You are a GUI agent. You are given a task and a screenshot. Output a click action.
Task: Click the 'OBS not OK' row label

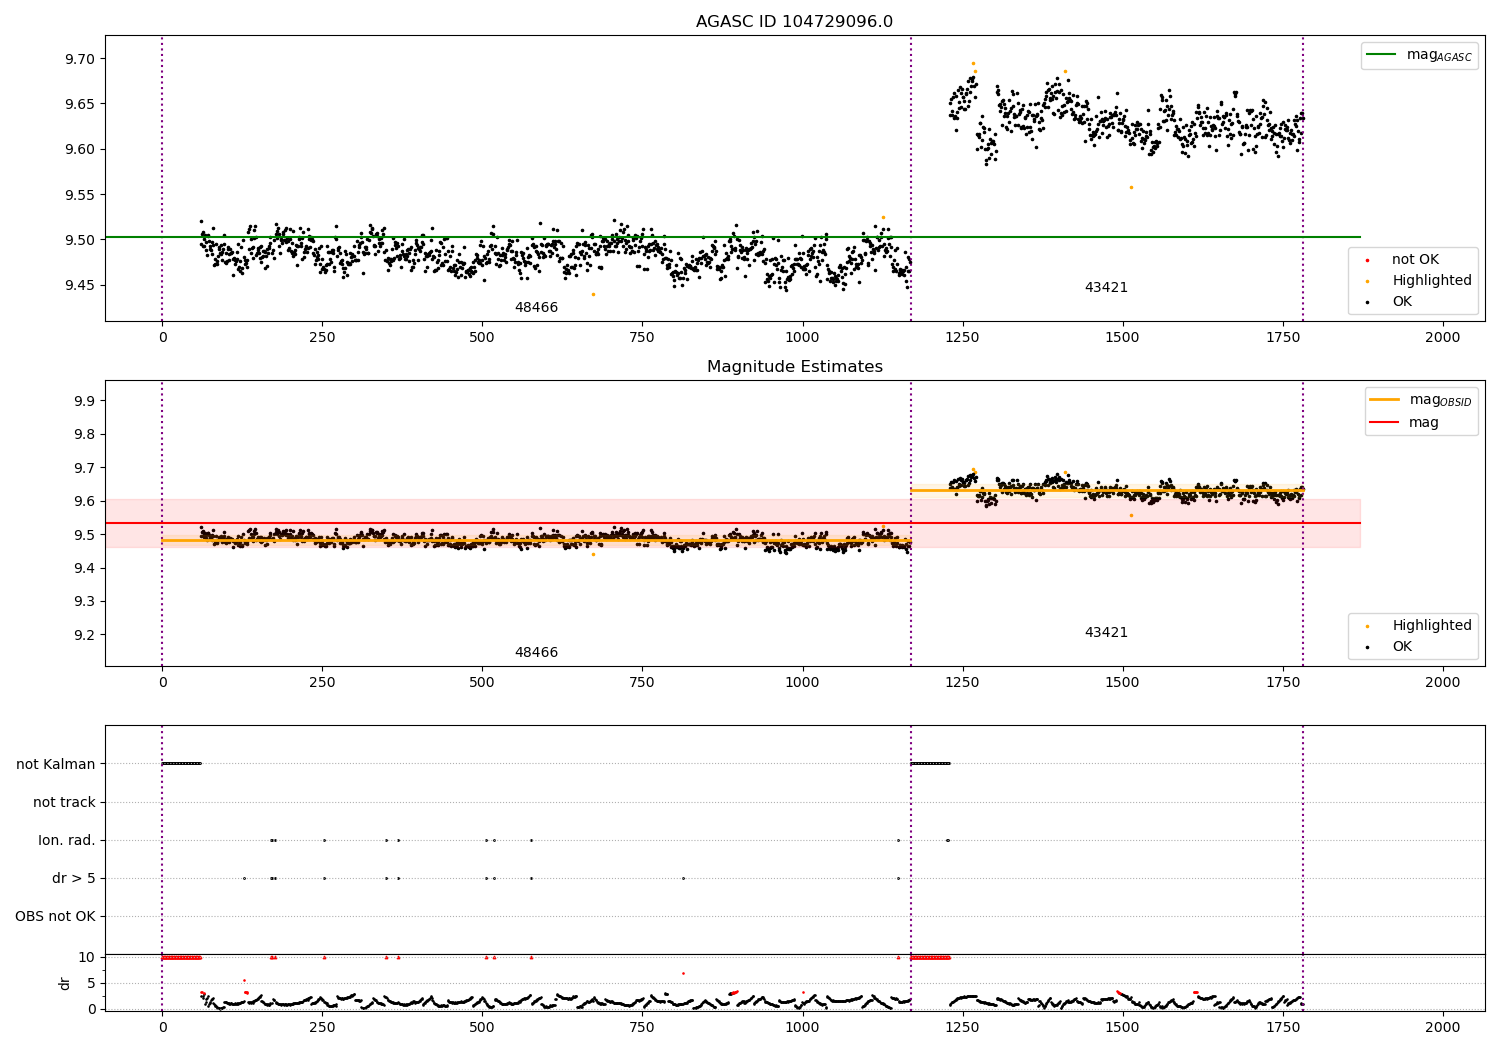click(x=55, y=916)
